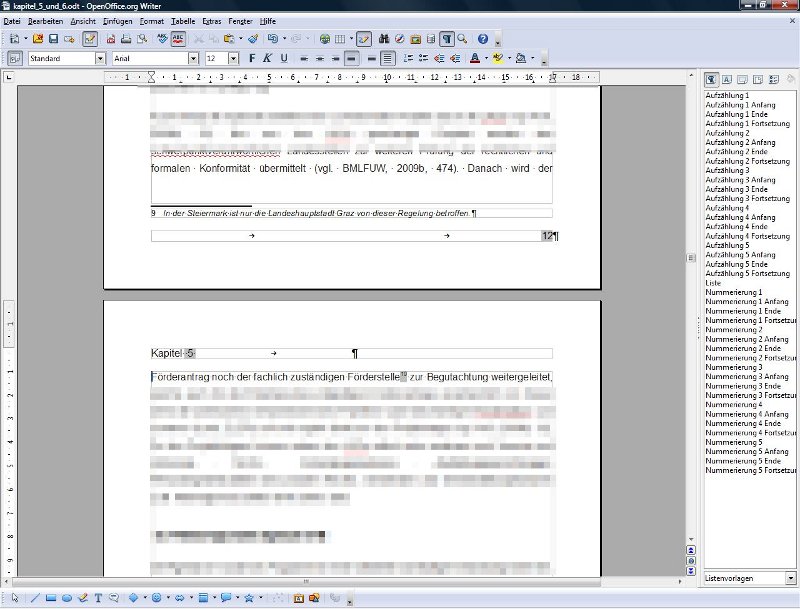Toggle AutoSpellcheck ABC button
This screenshot has width=800, height=609.
pos(178,39)
